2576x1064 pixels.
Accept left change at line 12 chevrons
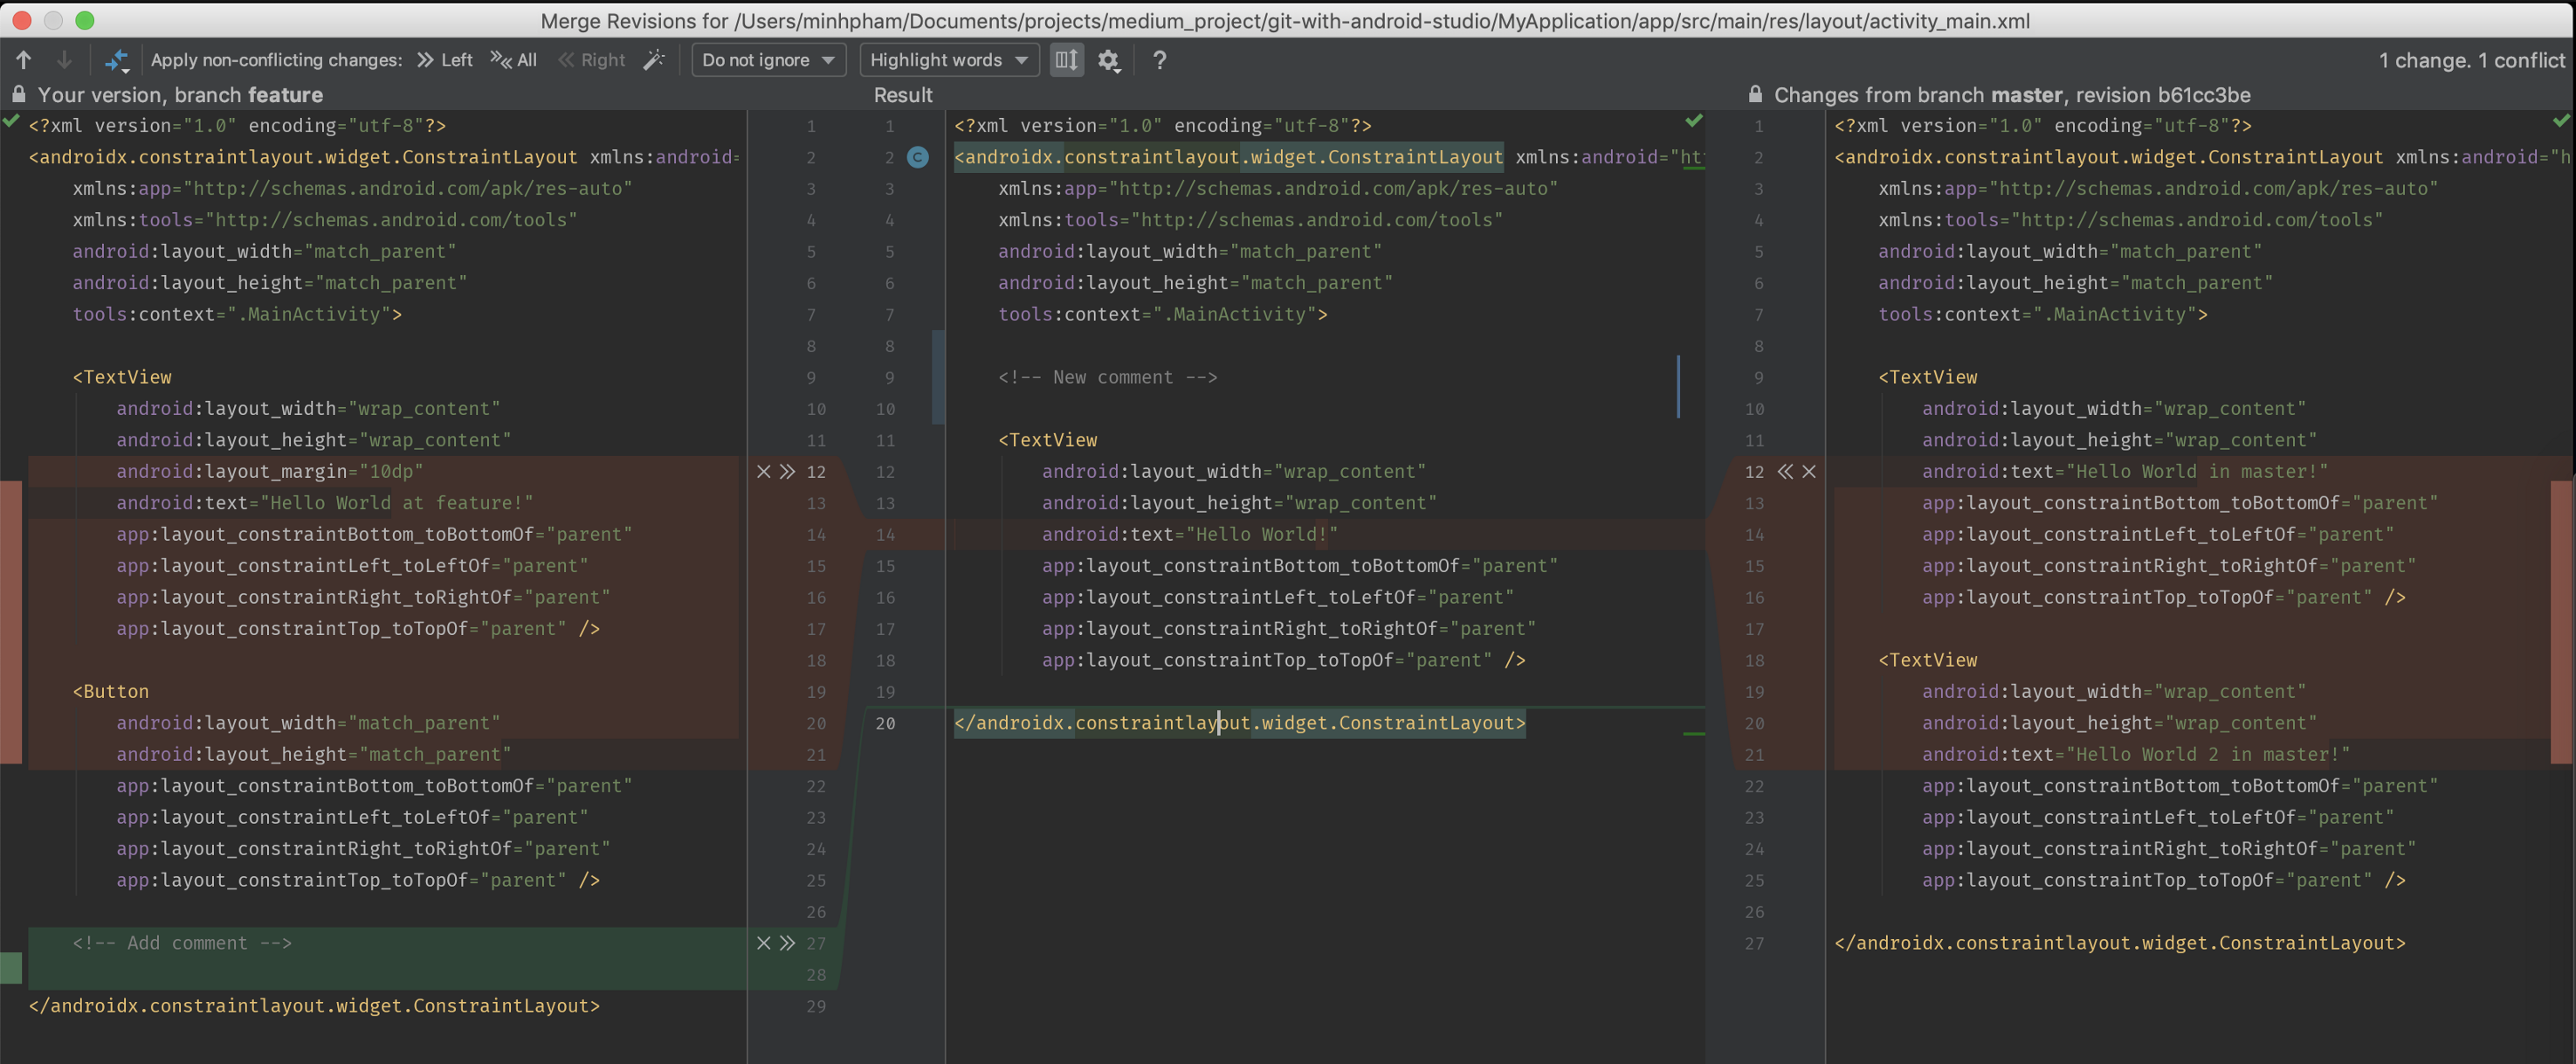click(788, 472)
